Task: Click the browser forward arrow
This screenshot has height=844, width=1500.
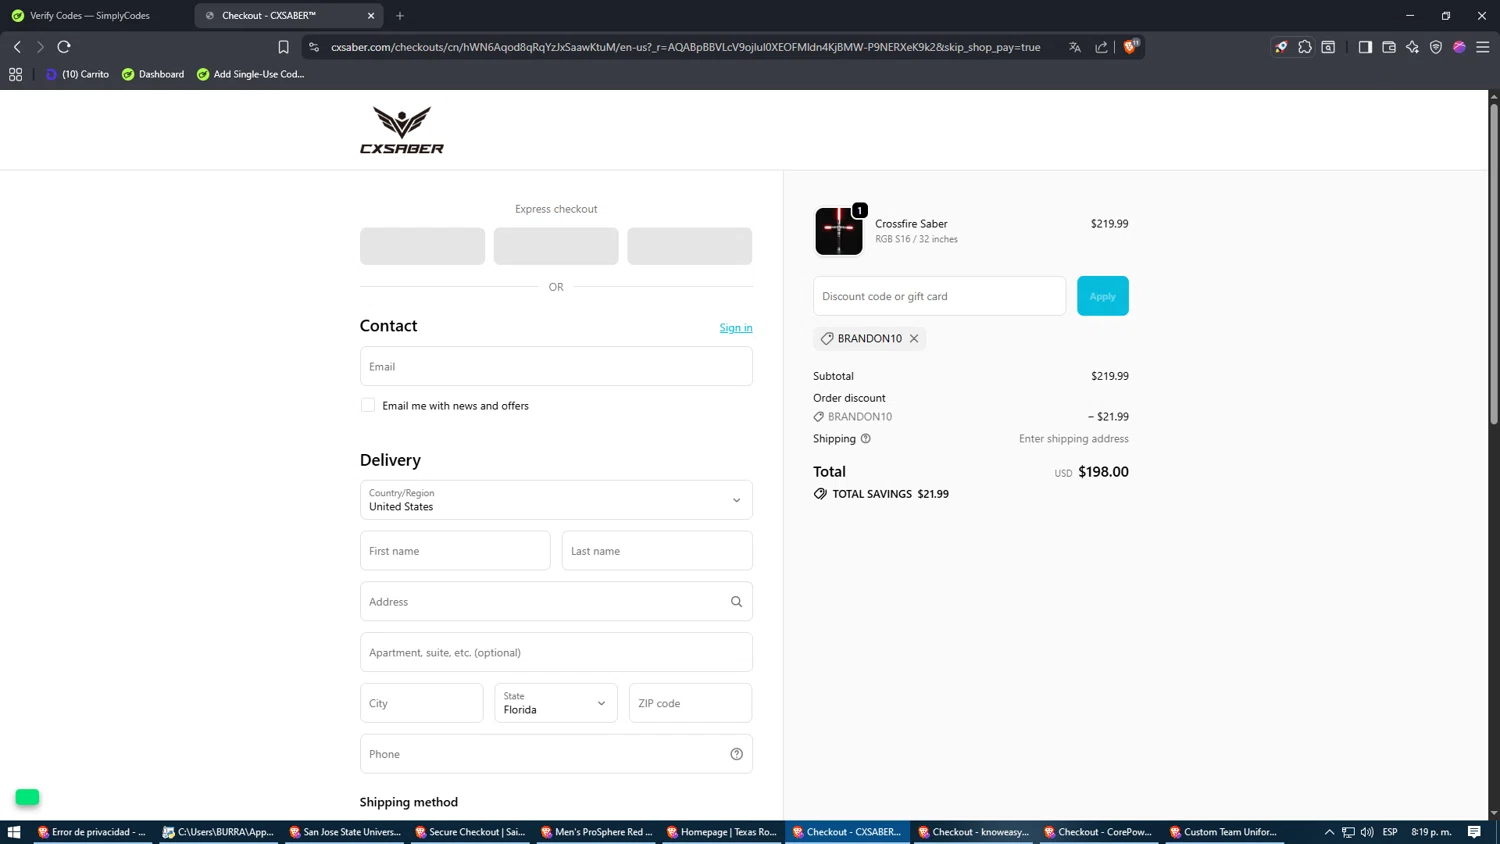Action: tap(40, 47)
